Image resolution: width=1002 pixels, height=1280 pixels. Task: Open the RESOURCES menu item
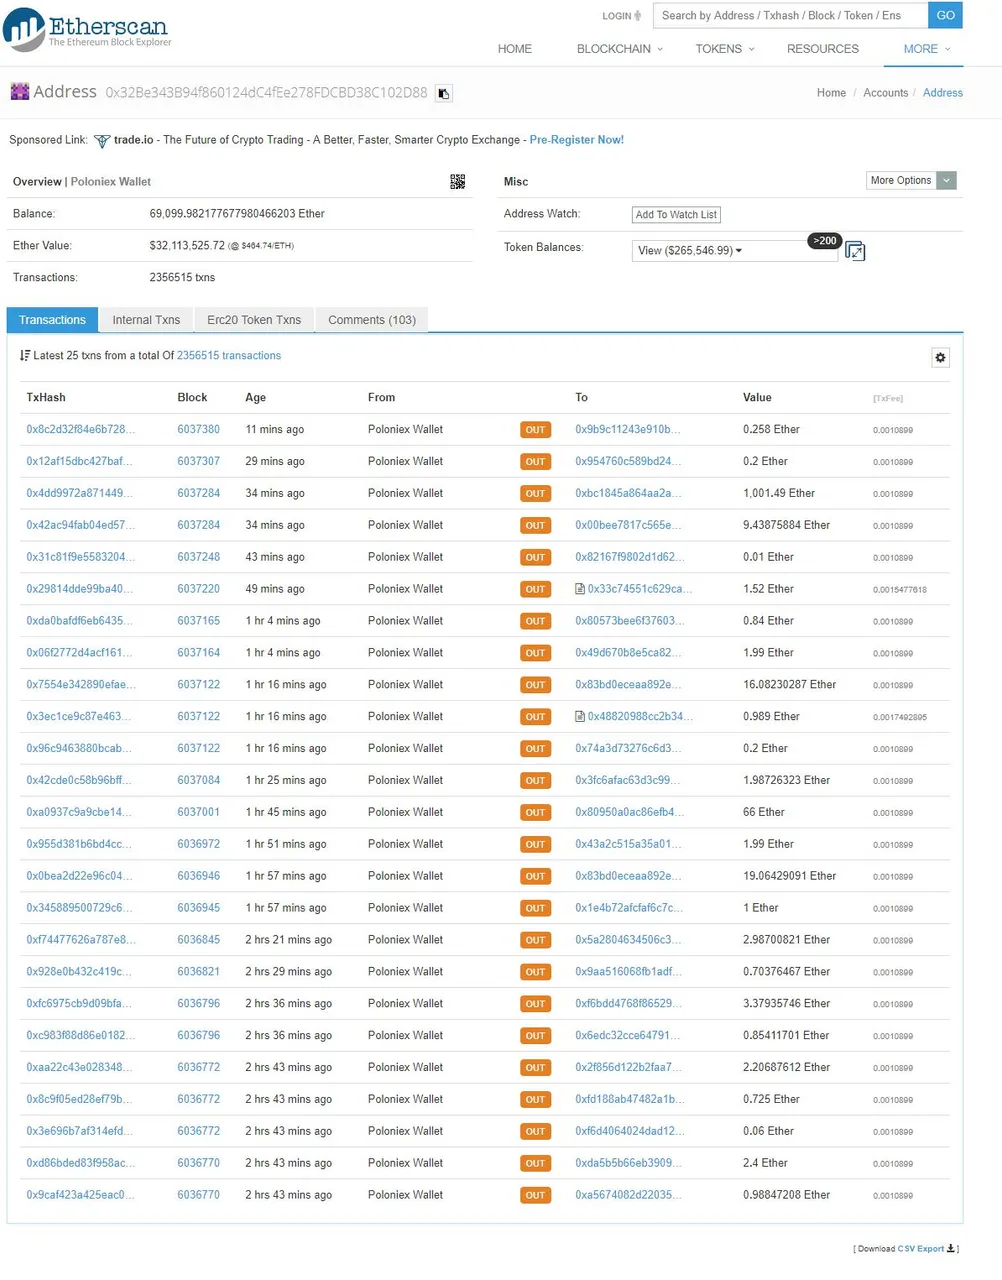pyautogui.click(x=823, y=49)
